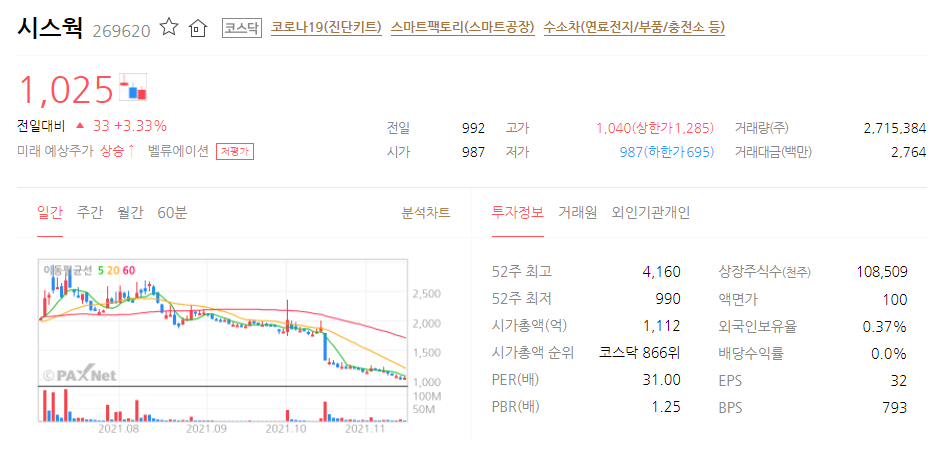Click the 저가 value 987(하한가 695)
Viewport: 945px width, 450px height.
click(x=667, y=152)
